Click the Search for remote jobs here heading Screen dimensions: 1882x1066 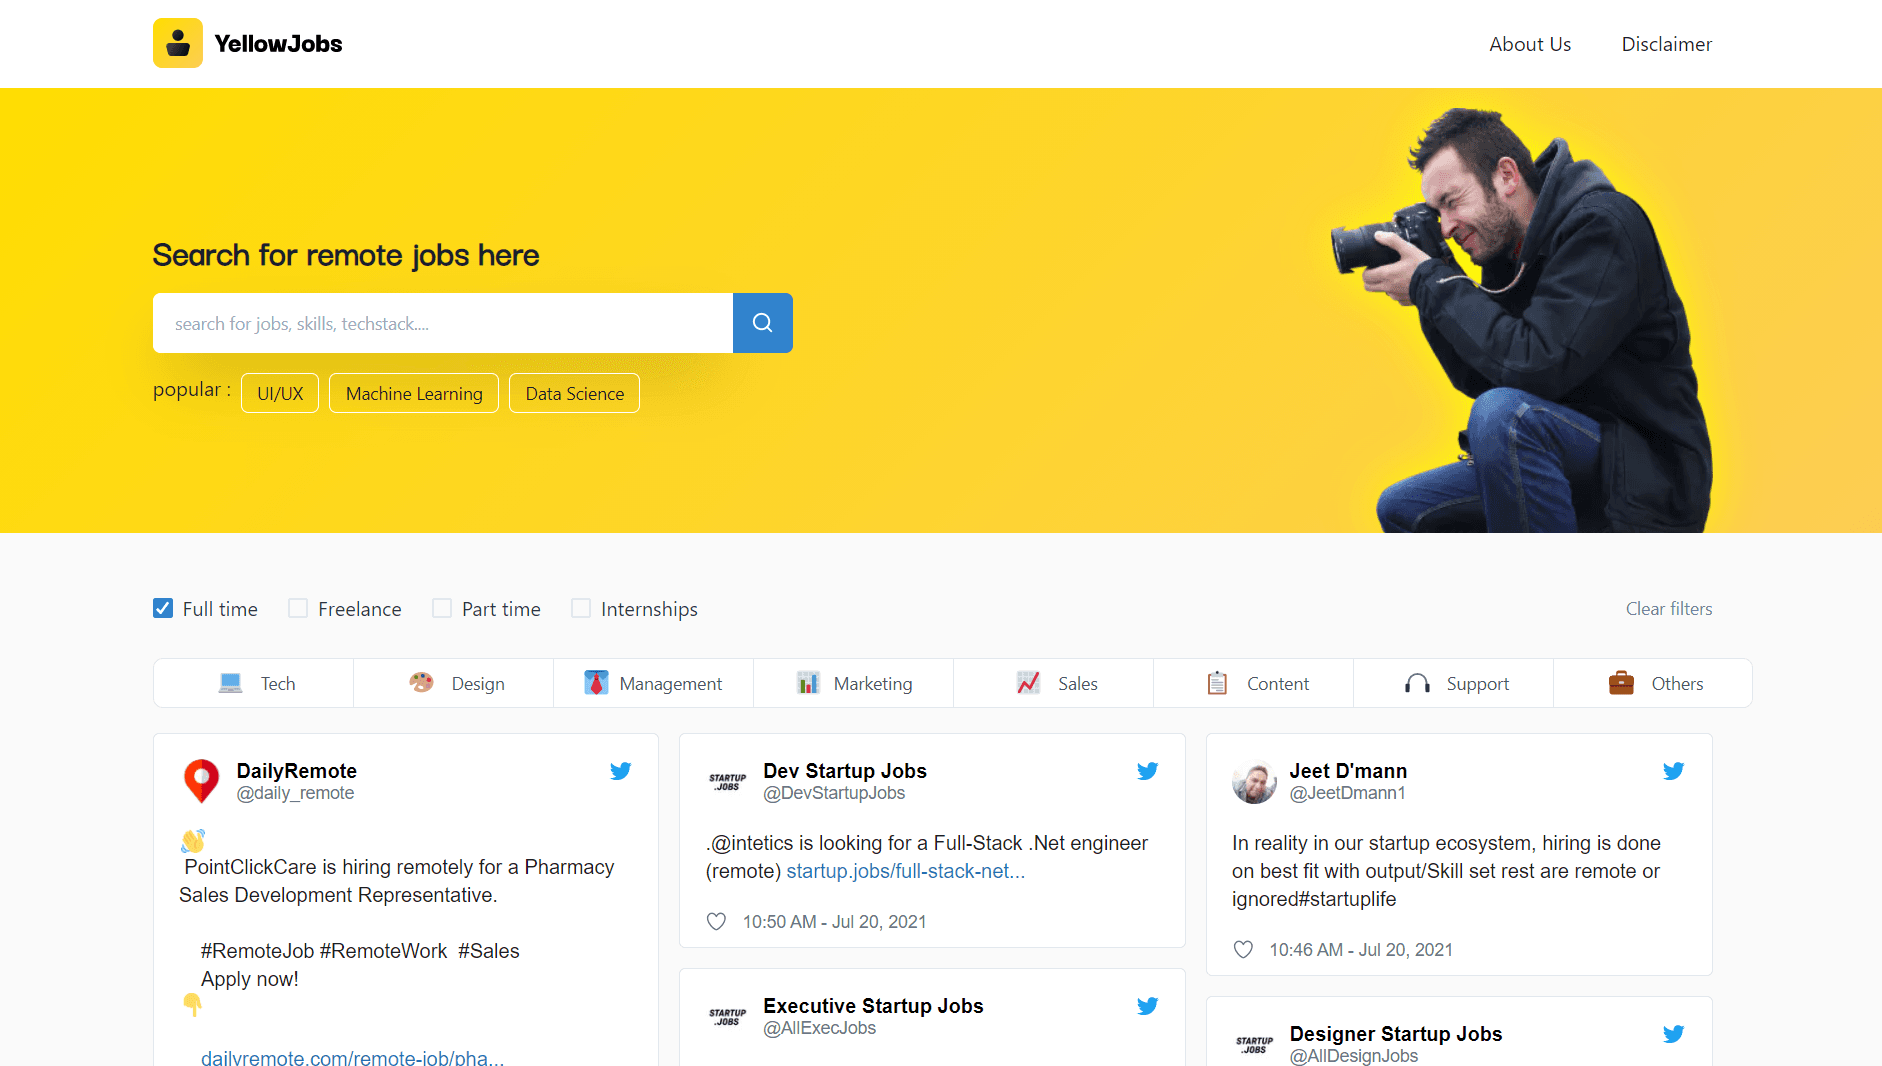coord(346,255)
